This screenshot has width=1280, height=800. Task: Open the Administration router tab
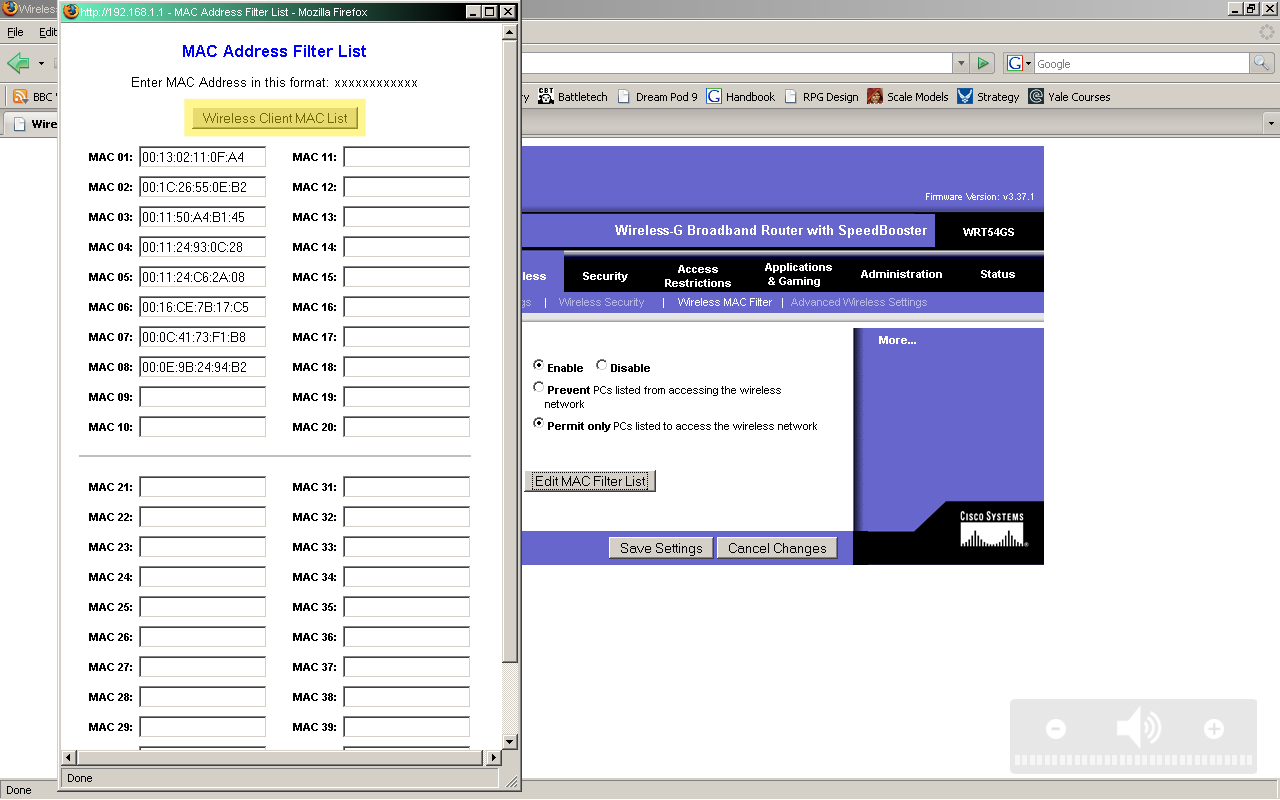click(901, 274)
